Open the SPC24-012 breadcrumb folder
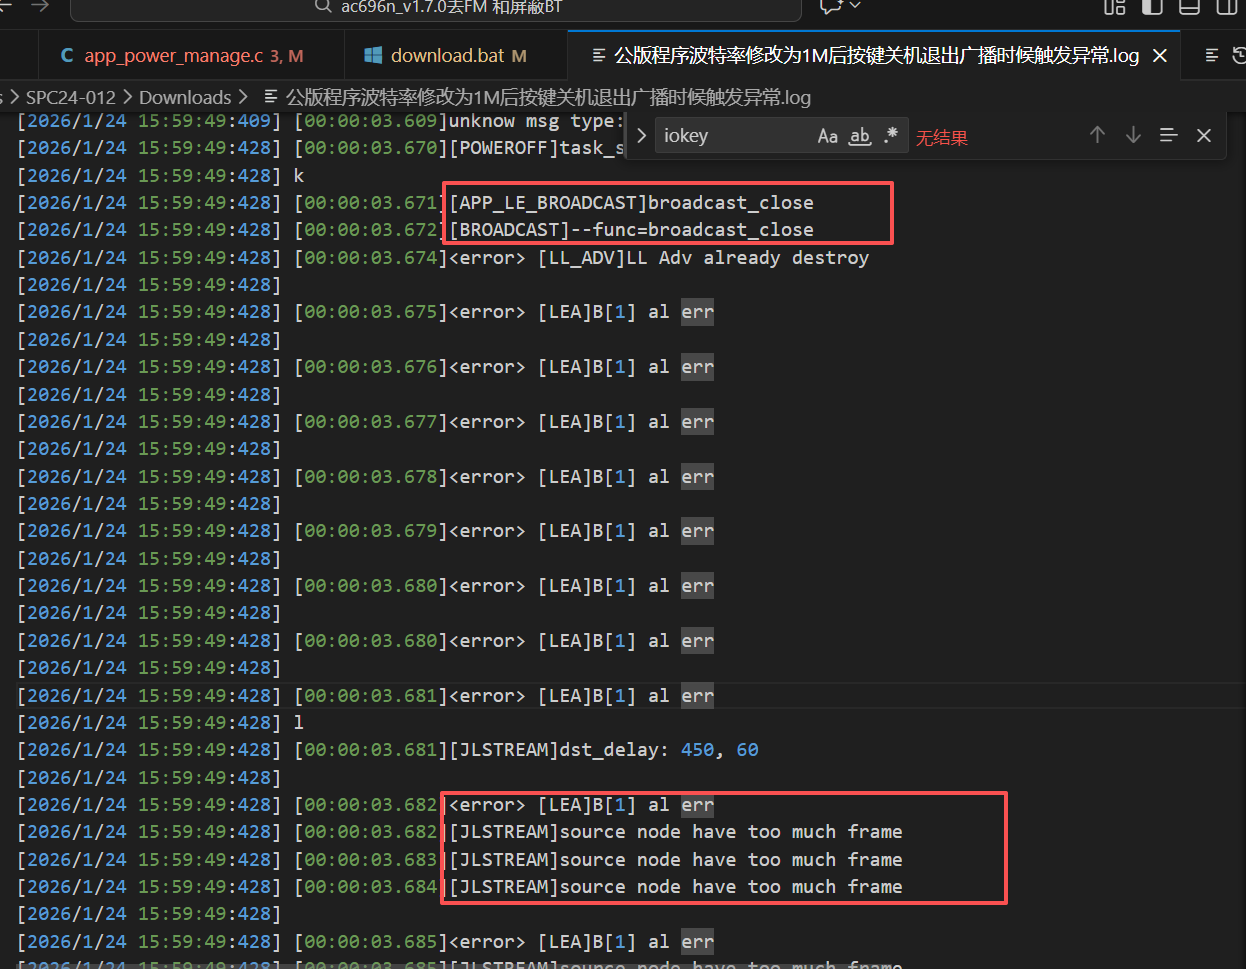Image resolution: width=1246 pixels, height=969 pixels. pyautogui.click(x=70, y=97)
